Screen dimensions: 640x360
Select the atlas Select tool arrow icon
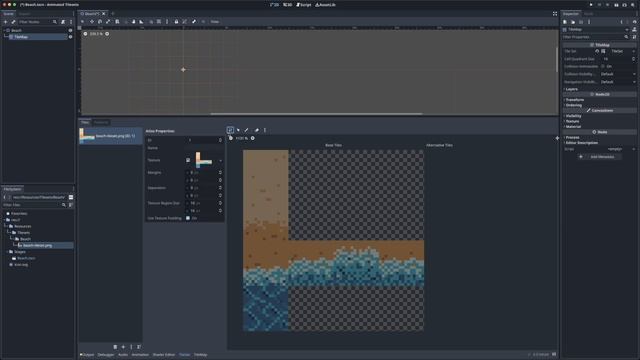238,130
